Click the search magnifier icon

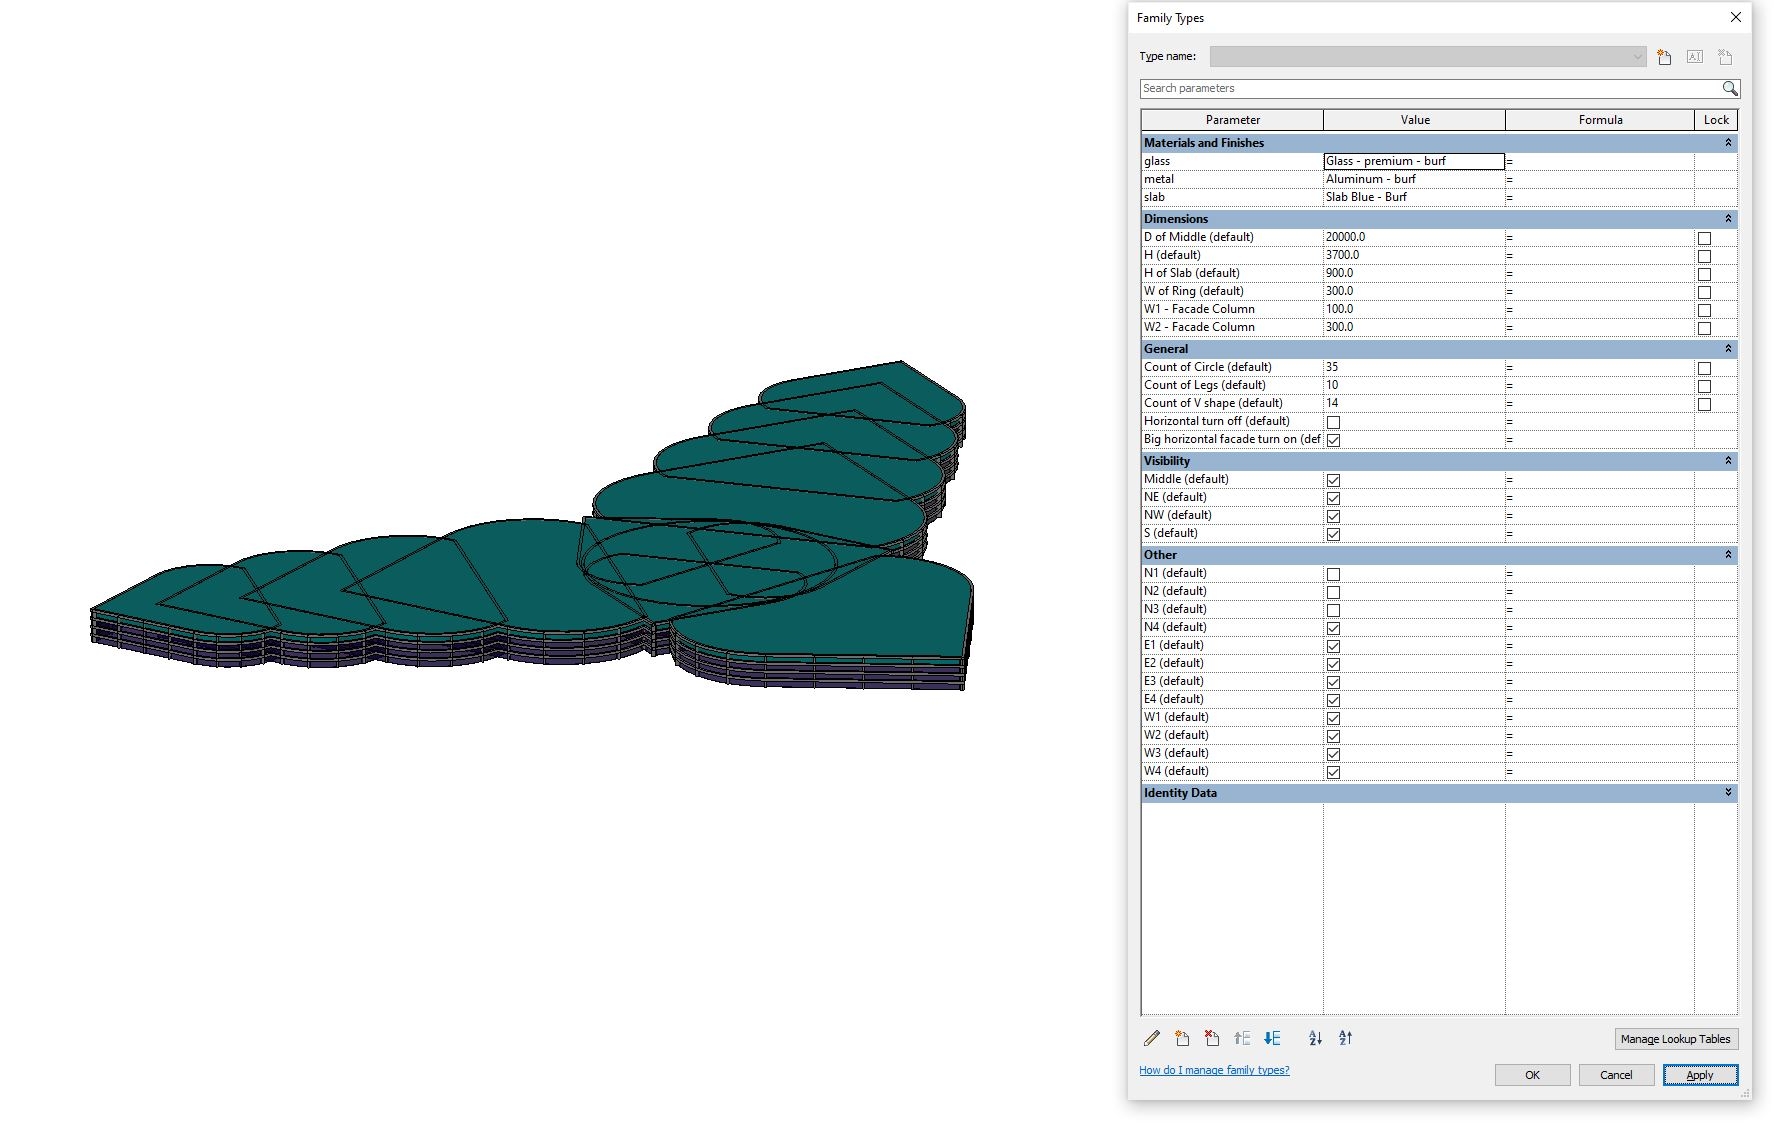pyautogui.click(x=1731, y=89)
